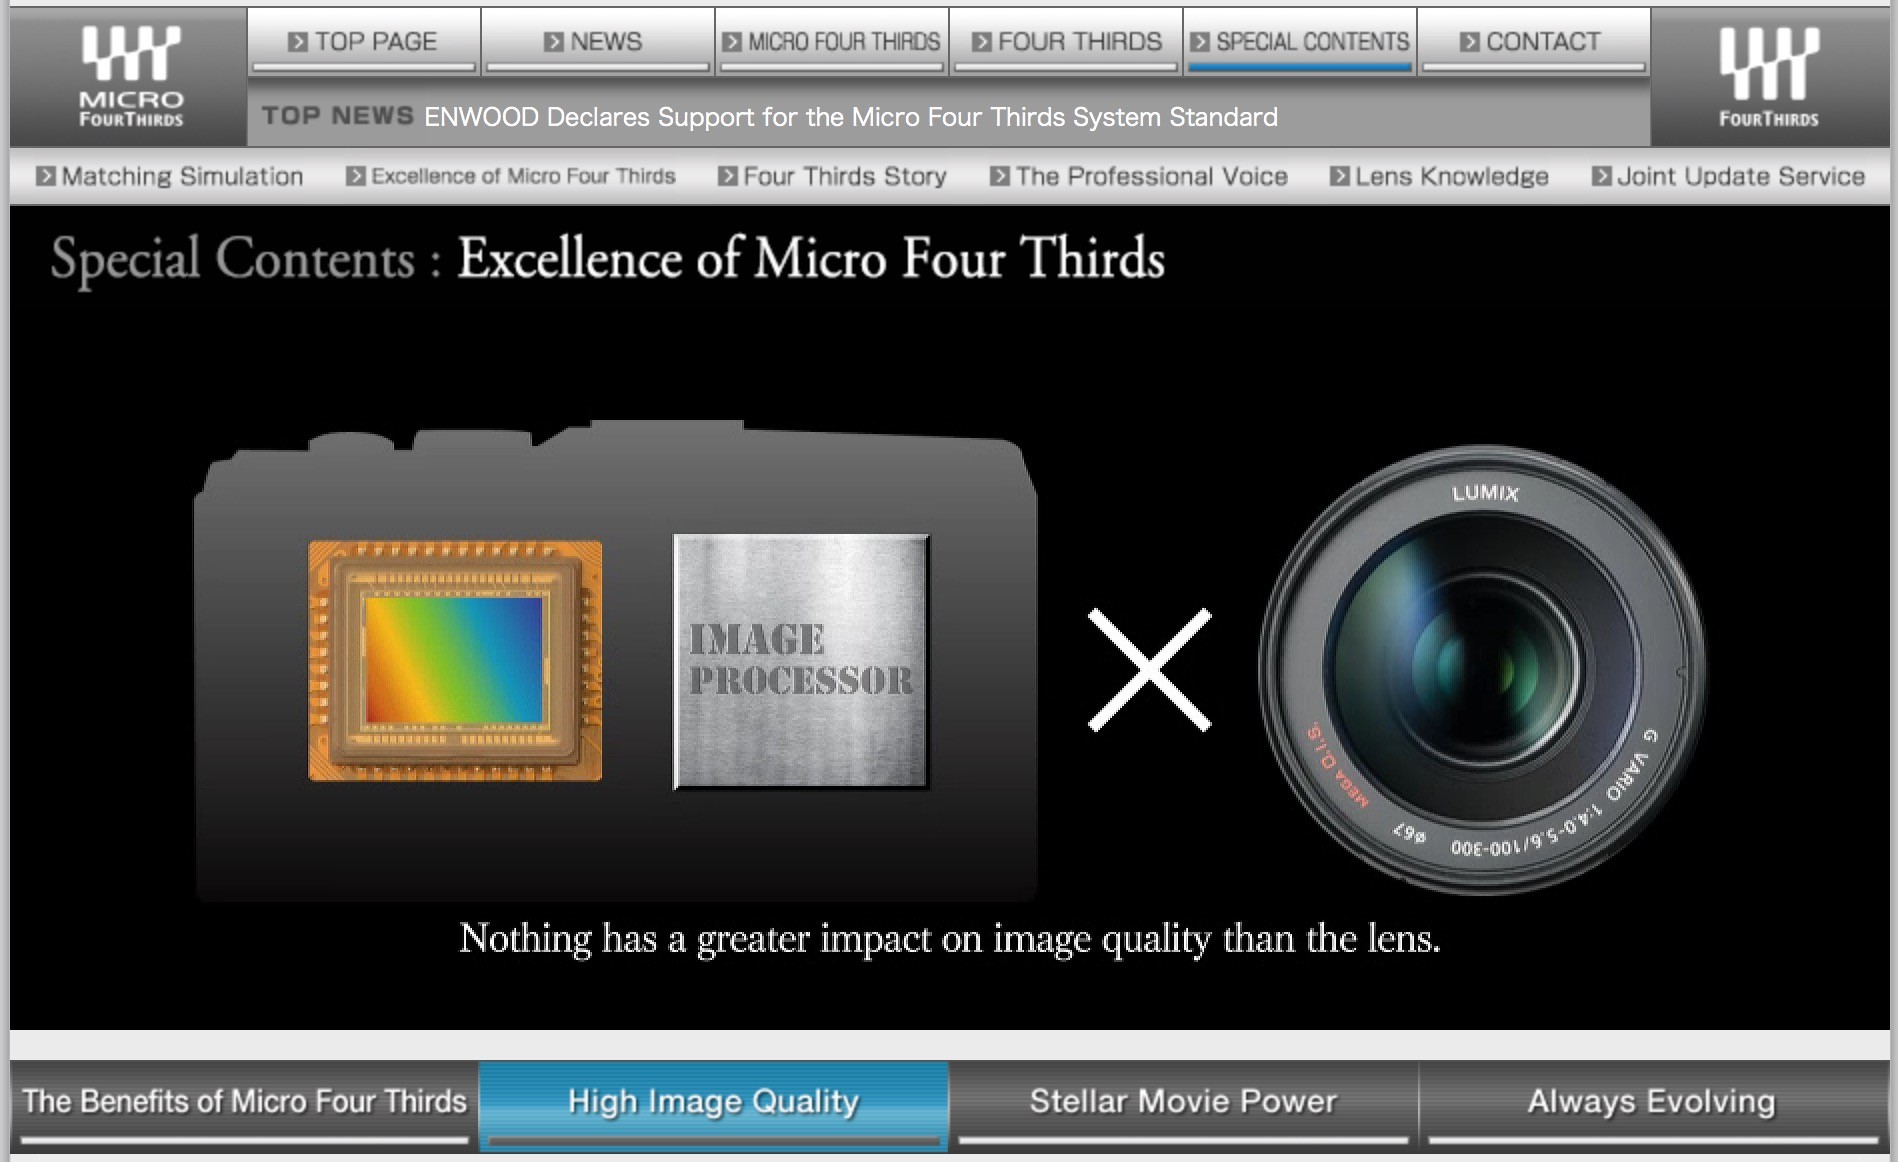Click the arrow icon beside FOUR THIRDS
Viewport: 1898px width, 1162px height.
pos(982,42)
